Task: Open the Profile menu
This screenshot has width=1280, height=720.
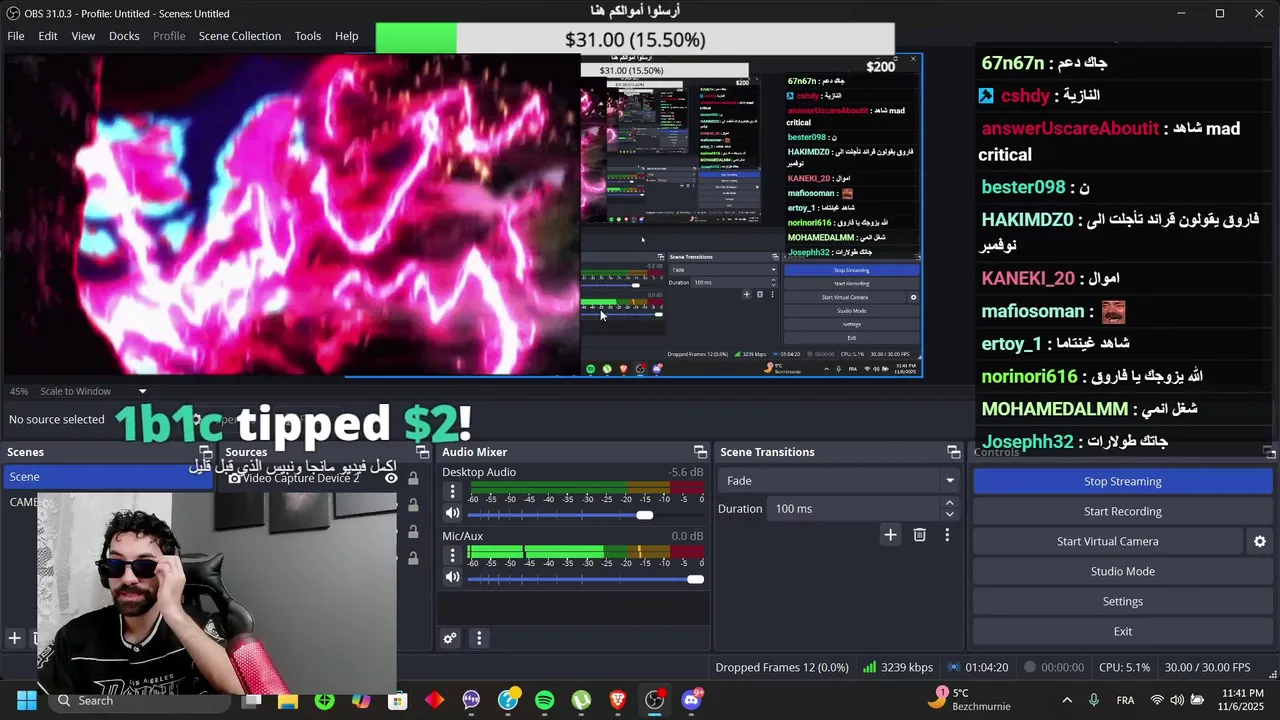Action: click(x=169, y=36)
